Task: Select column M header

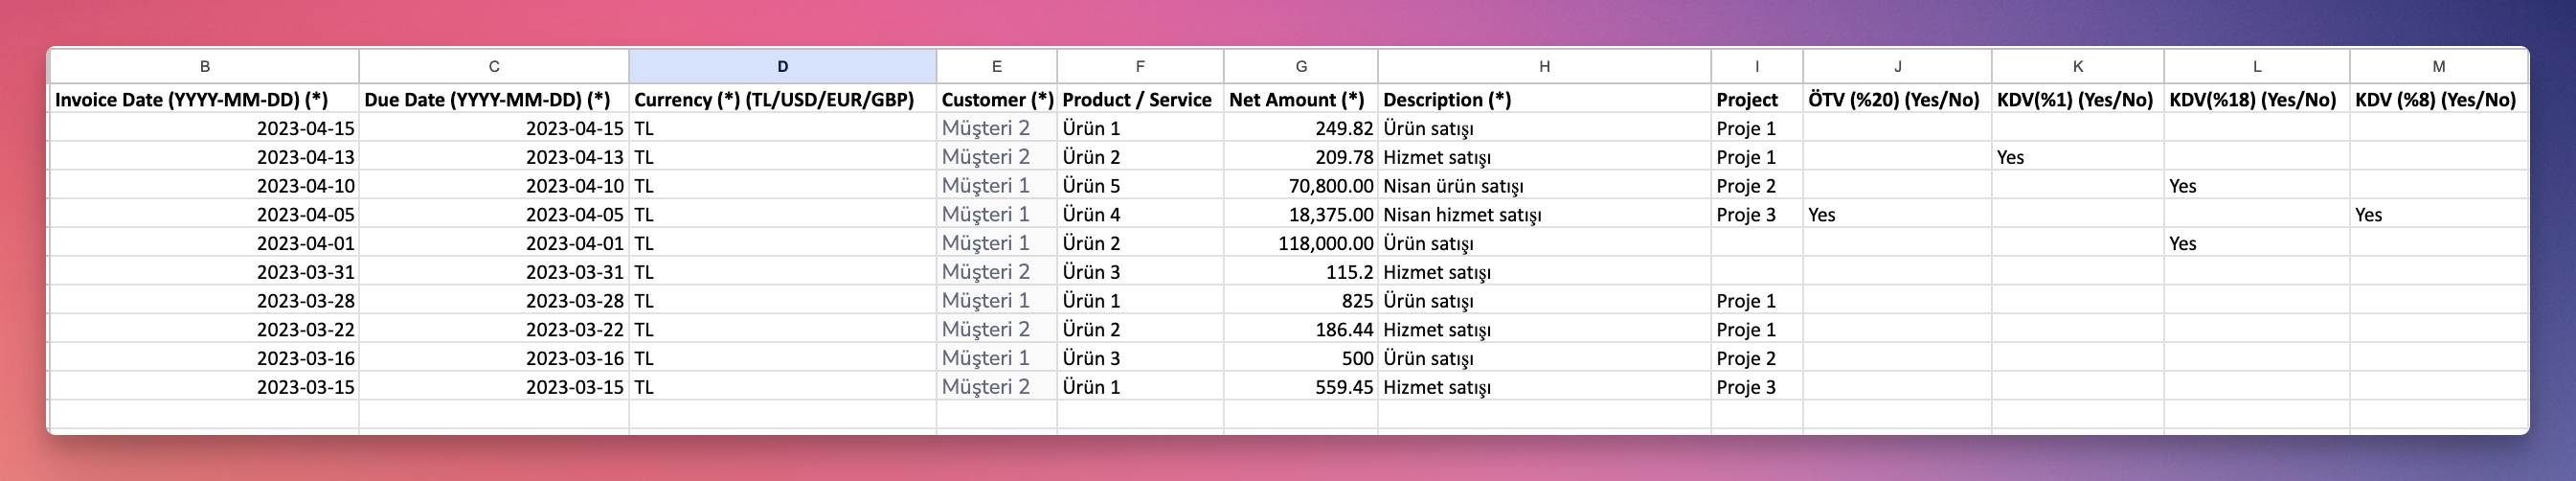Action: pos(2438,66)
